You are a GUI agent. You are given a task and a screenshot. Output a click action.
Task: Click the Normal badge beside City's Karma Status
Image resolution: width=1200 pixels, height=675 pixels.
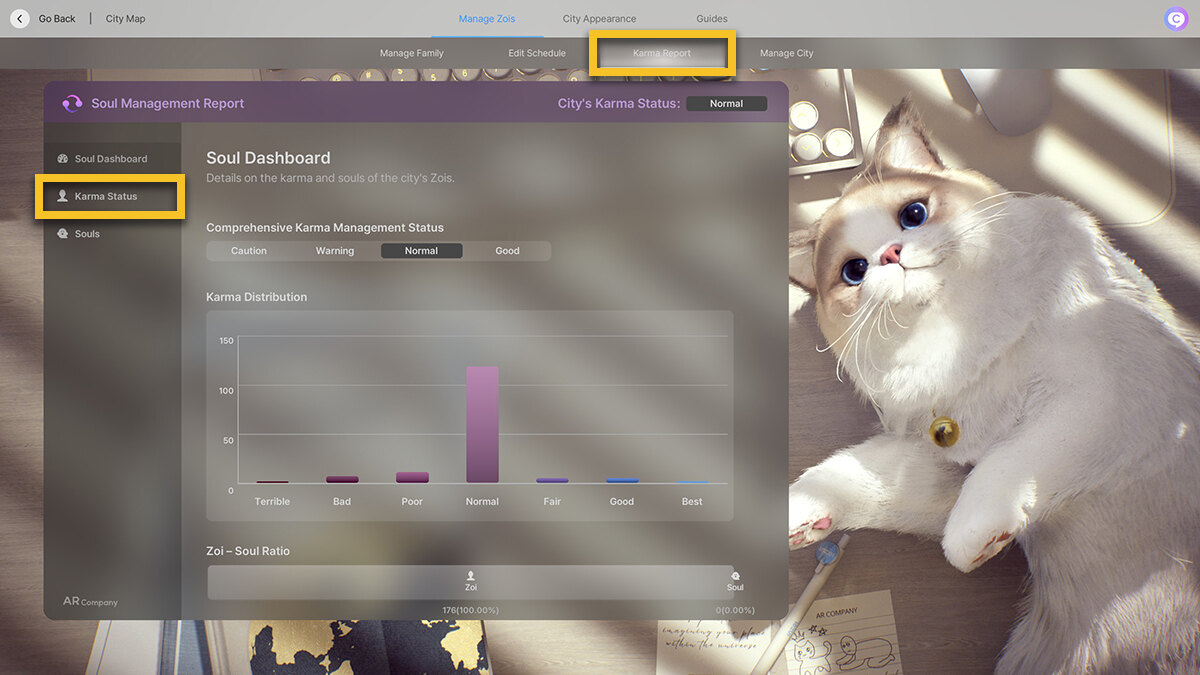click(726, 103)
